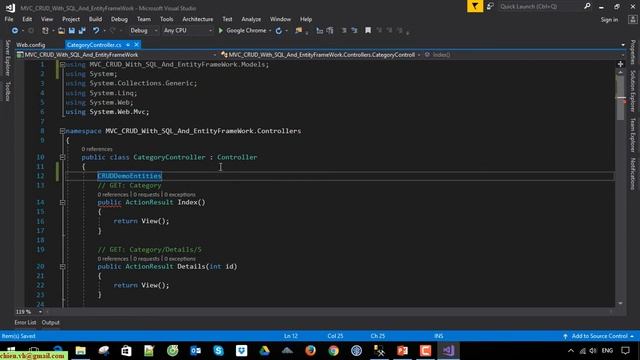Viewport: 640px width, 360px height.
Task: Switch to the Web.config tab
Action: [x=31, y=45]
